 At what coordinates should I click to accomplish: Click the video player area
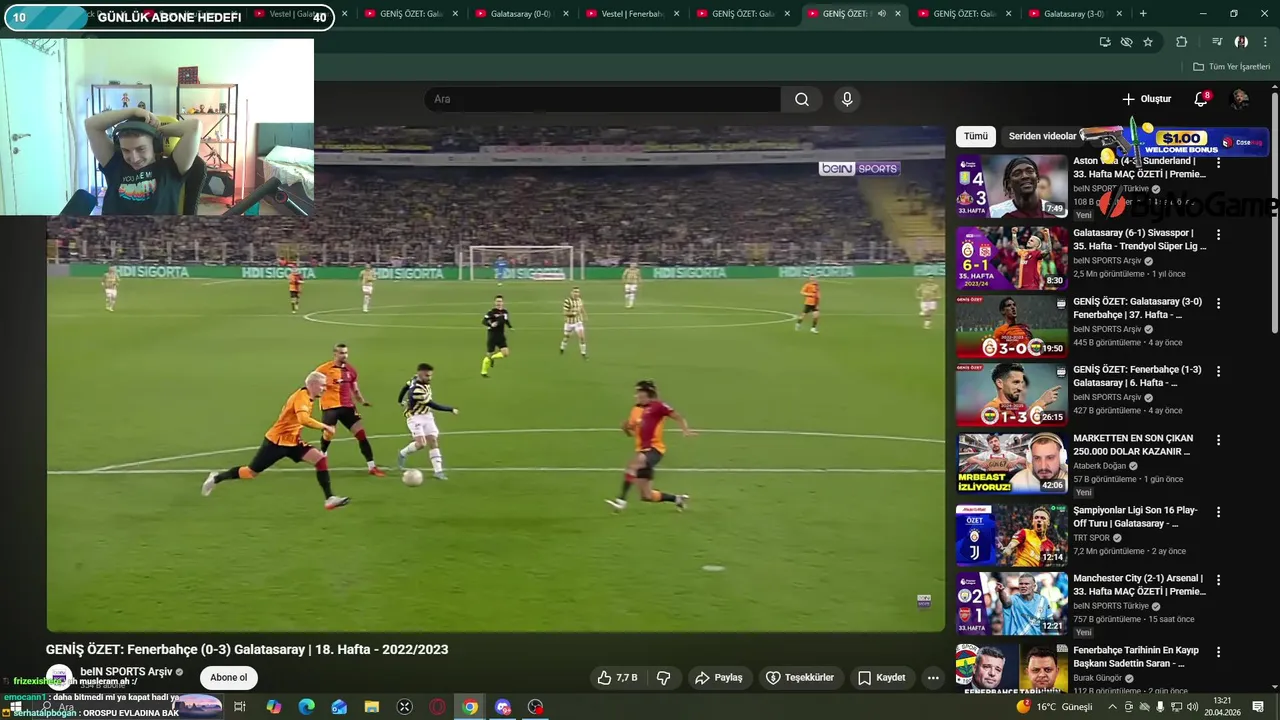(x=495, y=378)
